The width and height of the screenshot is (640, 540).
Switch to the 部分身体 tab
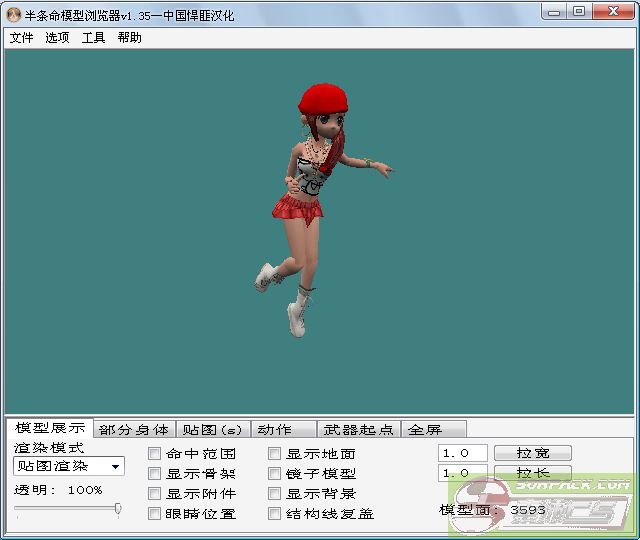(x=134, y=430)
